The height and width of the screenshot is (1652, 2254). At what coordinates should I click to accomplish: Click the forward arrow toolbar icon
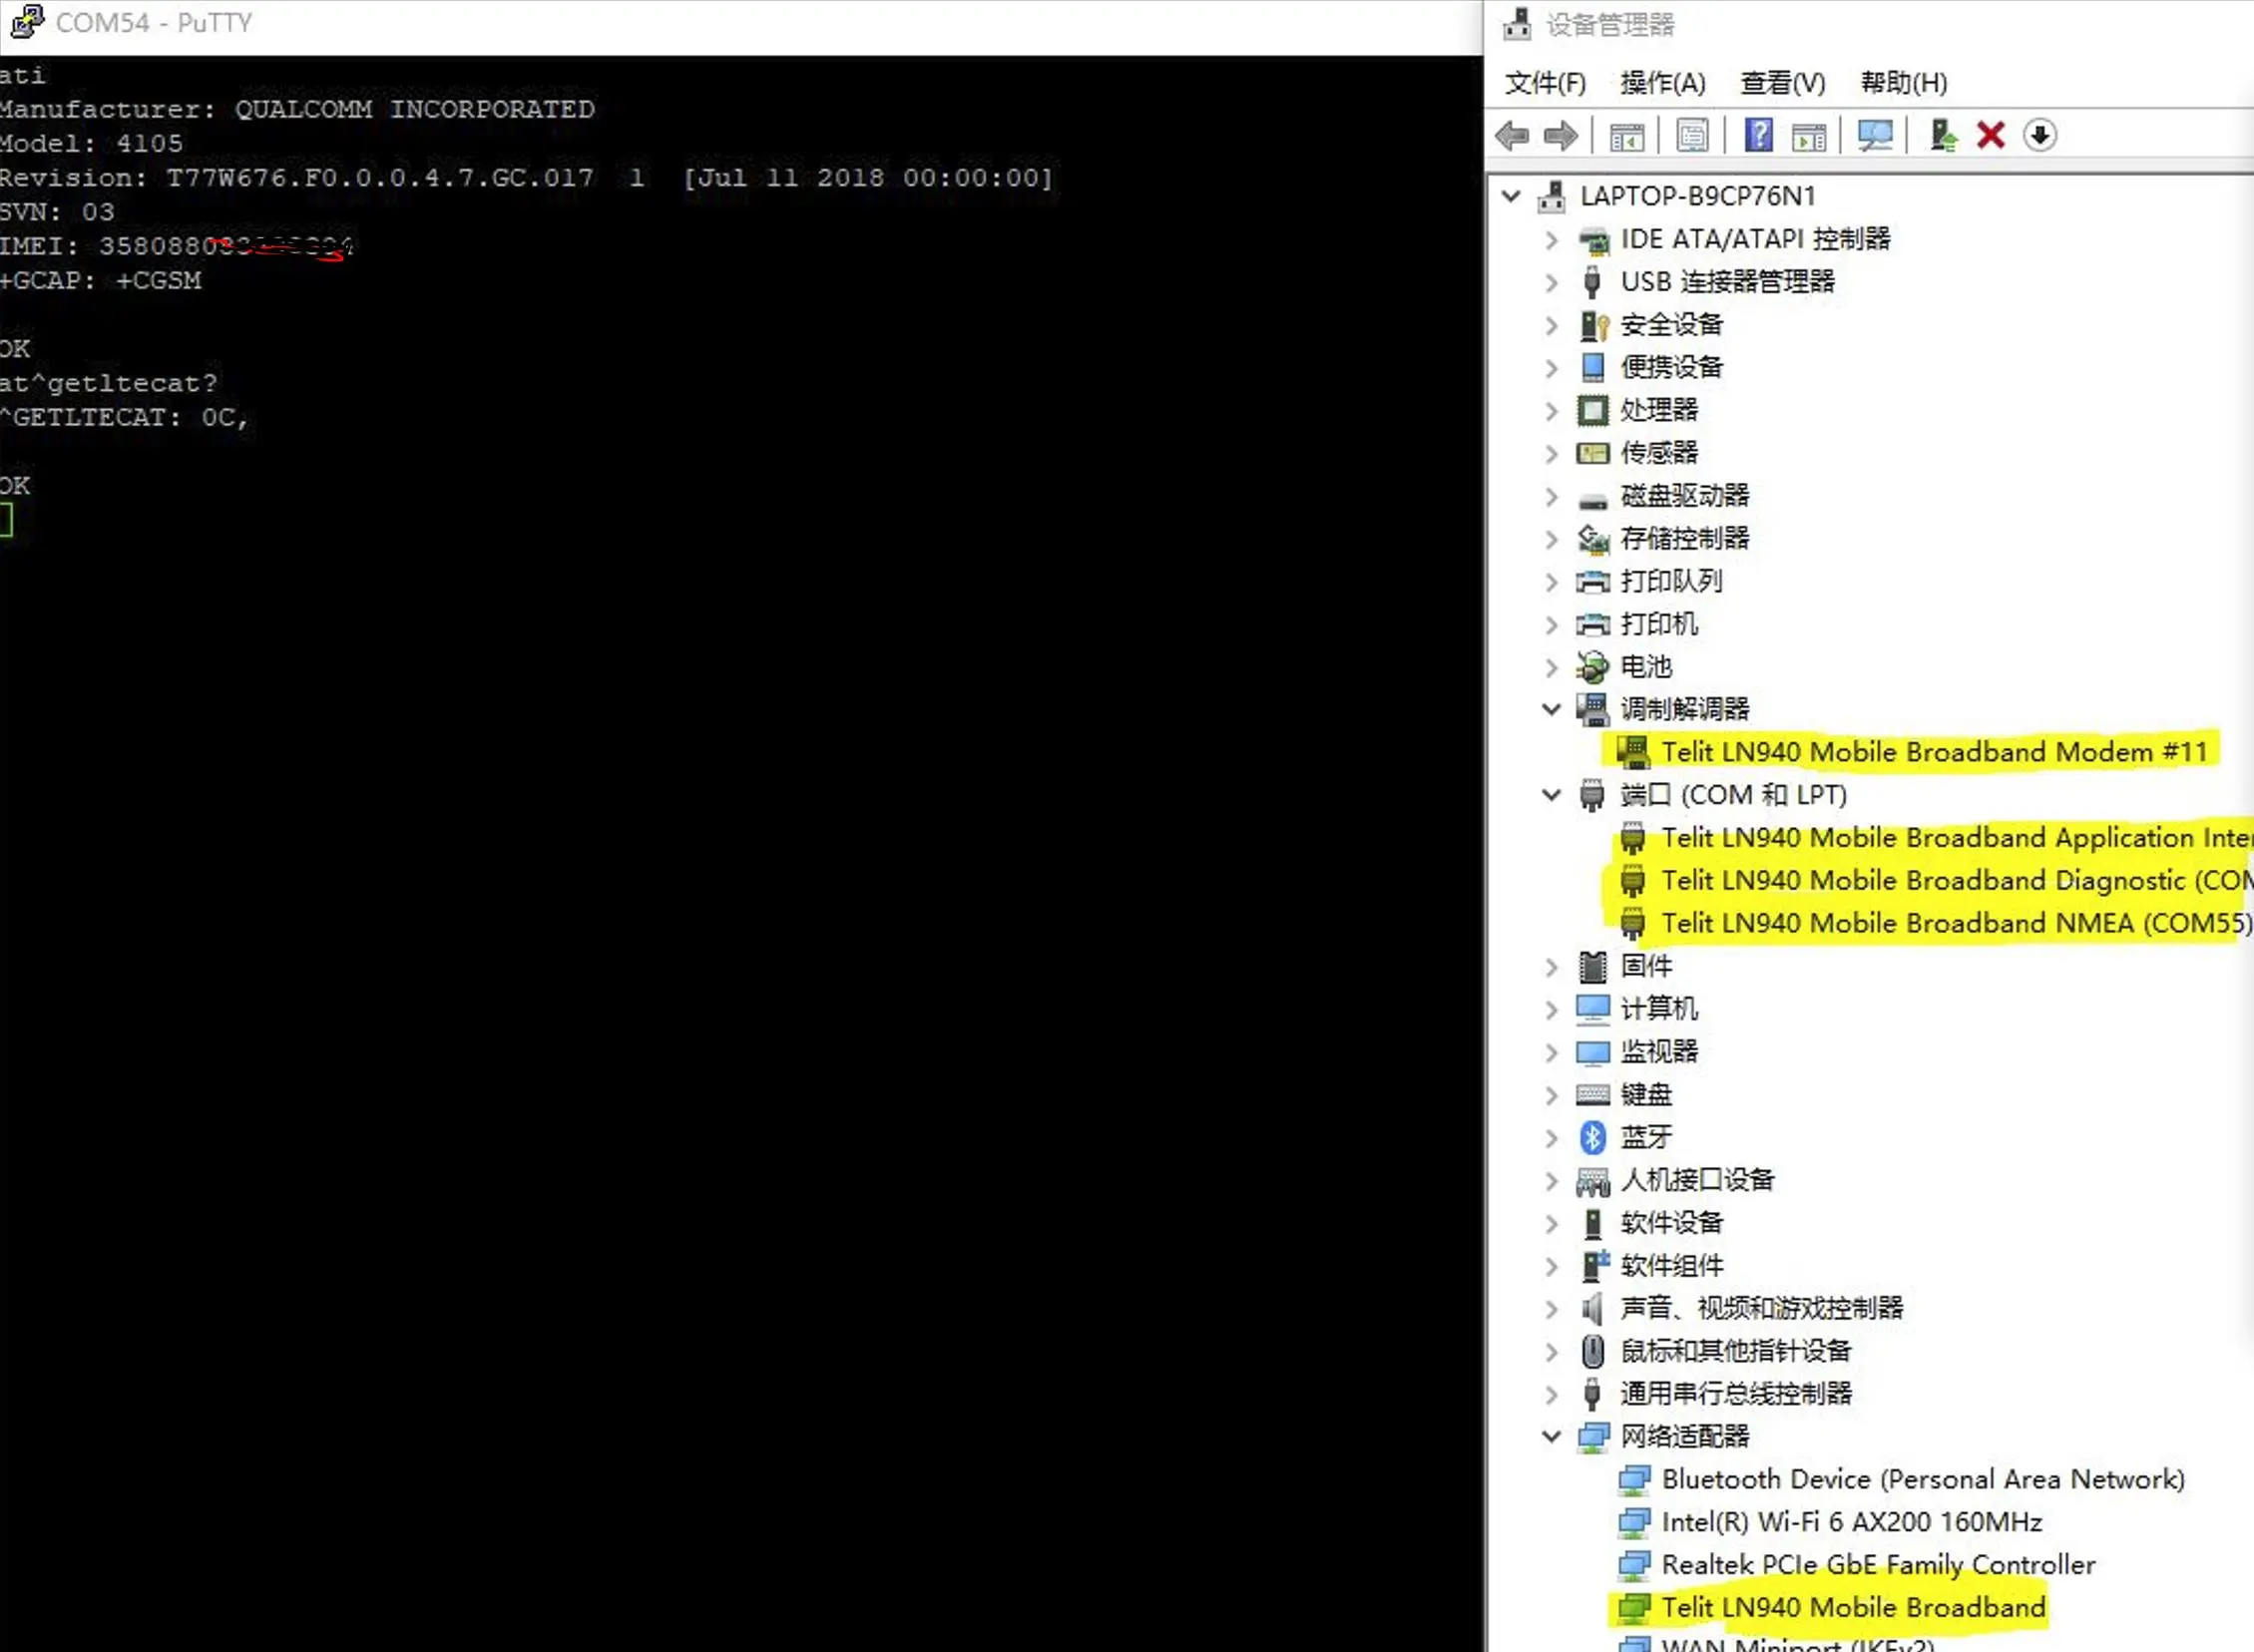(x=1560, y=135)
